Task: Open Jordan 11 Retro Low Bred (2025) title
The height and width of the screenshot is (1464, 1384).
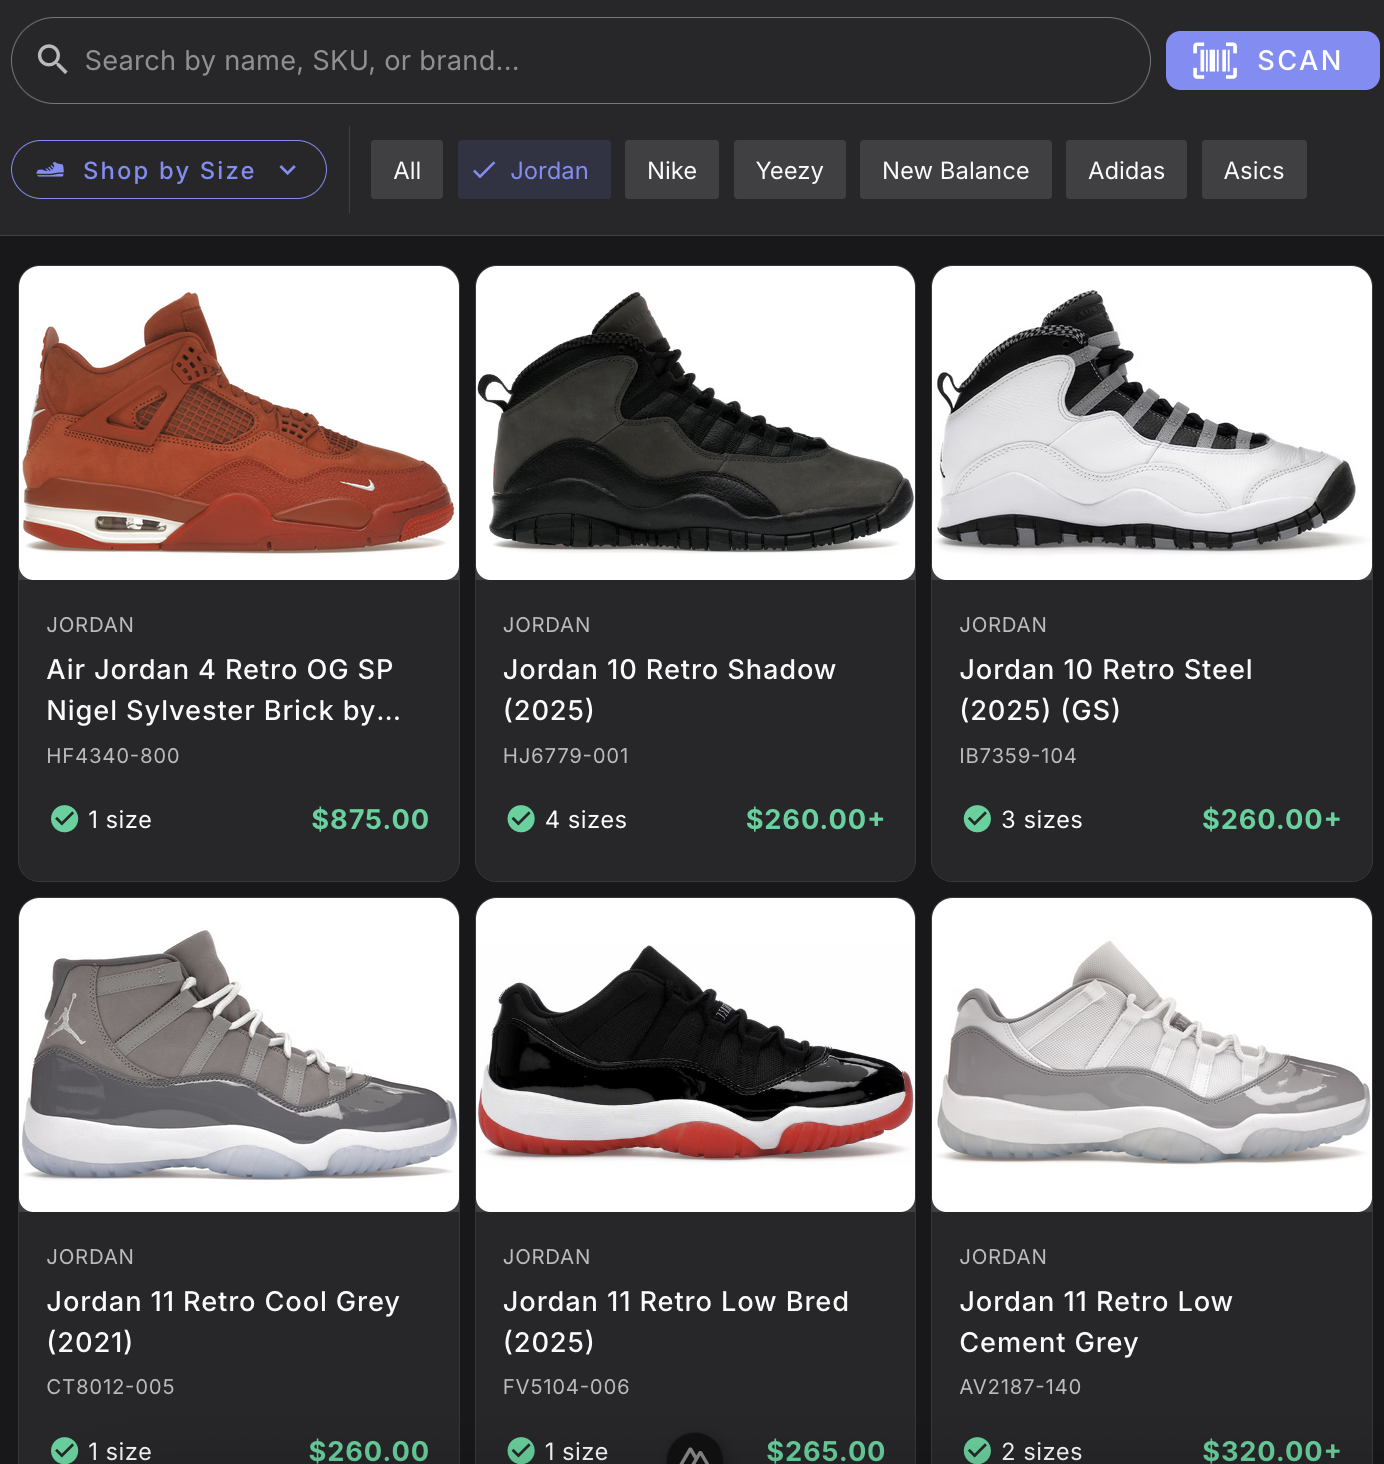Action: click(x=676, y=1321)
